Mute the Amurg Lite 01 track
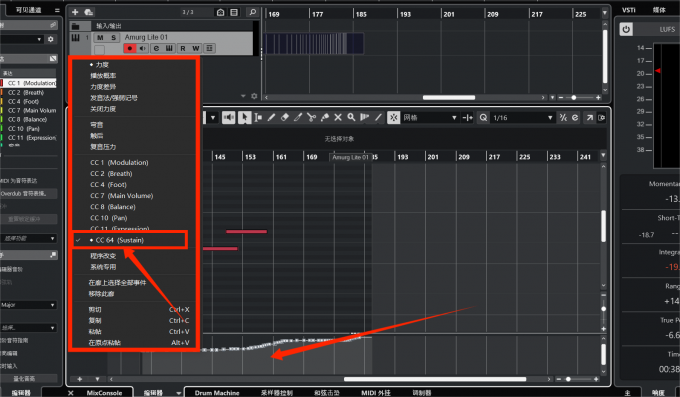The image size is (680, 397). tap(100, 37)
